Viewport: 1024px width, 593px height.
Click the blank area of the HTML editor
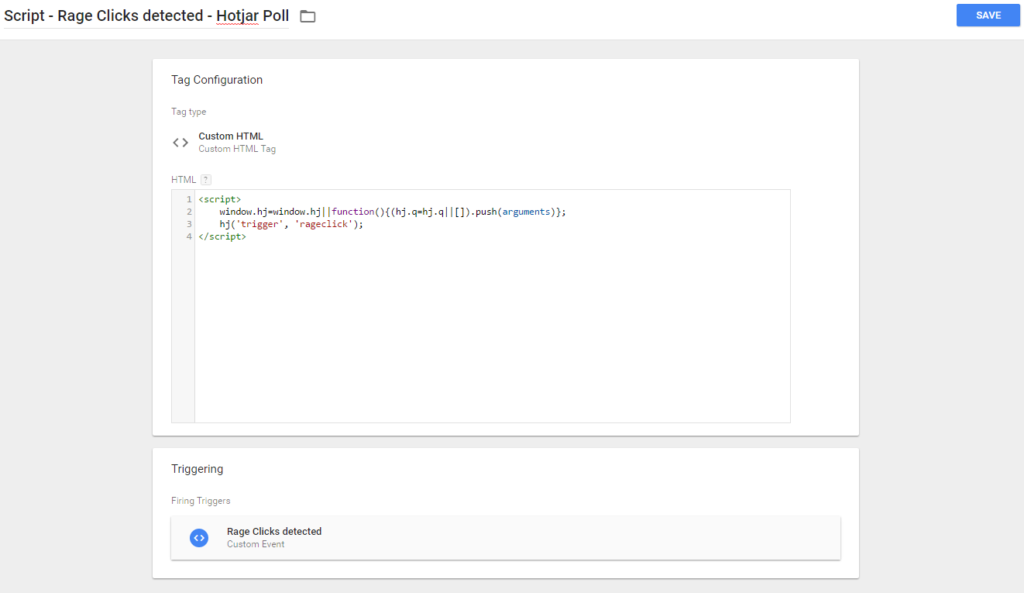(490, 330)
